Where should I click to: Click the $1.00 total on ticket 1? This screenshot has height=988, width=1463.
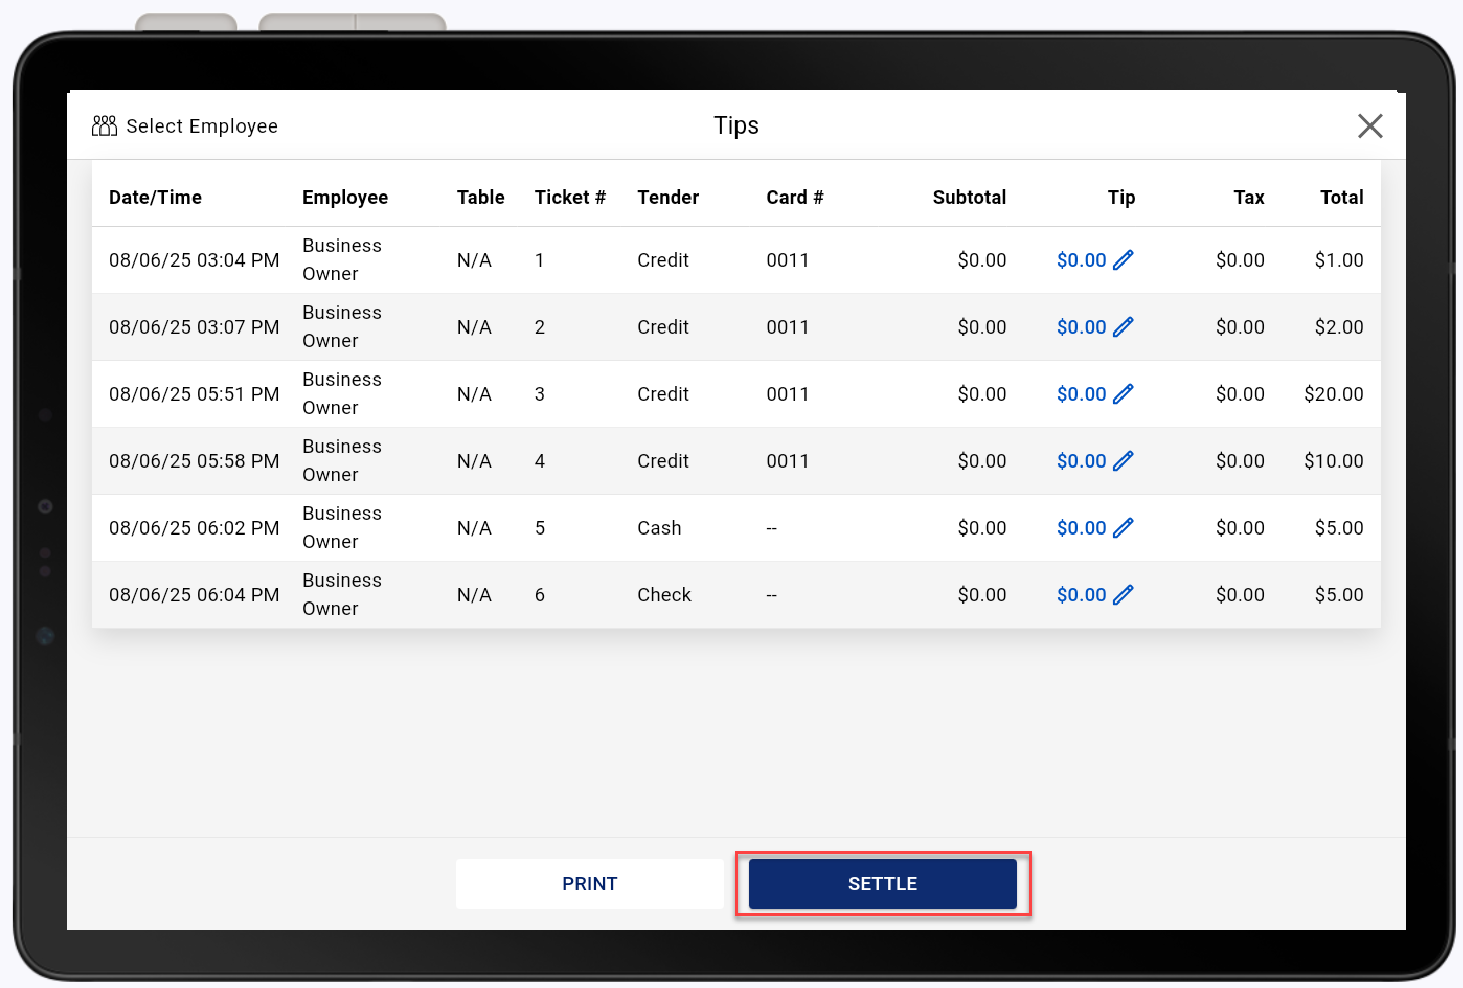1339,260
